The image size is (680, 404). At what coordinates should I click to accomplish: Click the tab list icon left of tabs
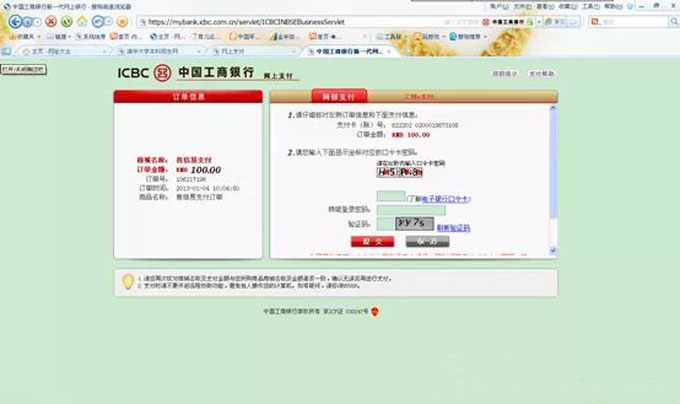(6, 51)
